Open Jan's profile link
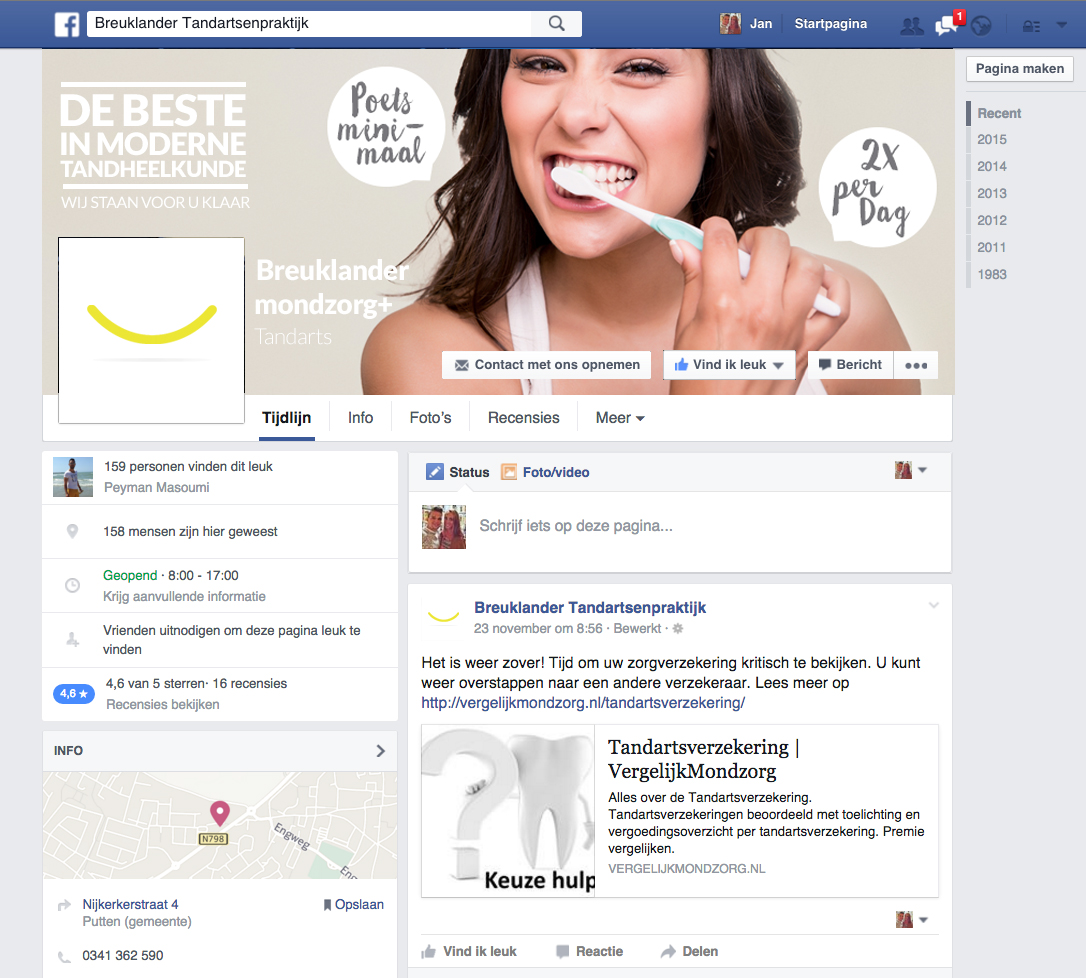The image size is (1086, 978). click(760, 24)
